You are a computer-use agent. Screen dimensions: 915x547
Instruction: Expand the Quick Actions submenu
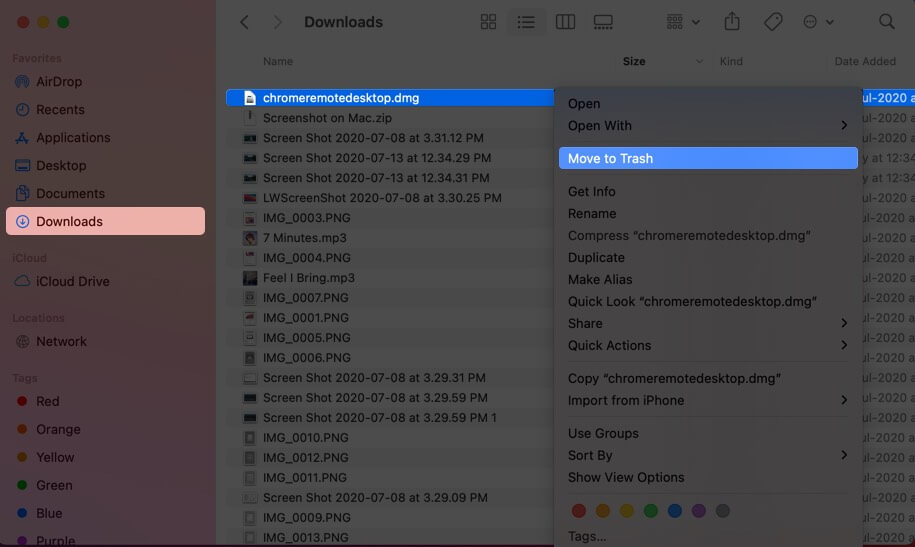coord(708,346)
